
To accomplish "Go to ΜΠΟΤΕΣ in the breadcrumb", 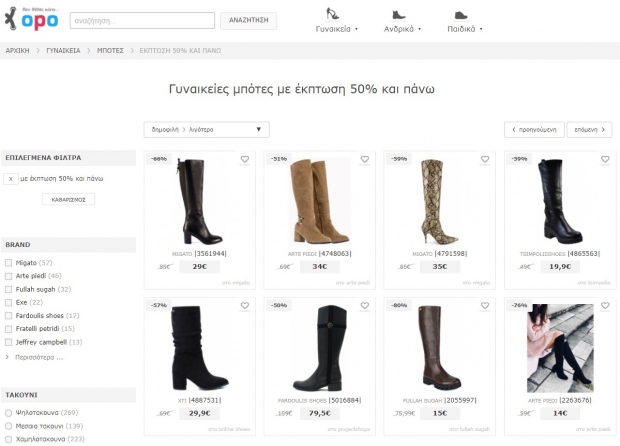I will click(x=110, y=51).
